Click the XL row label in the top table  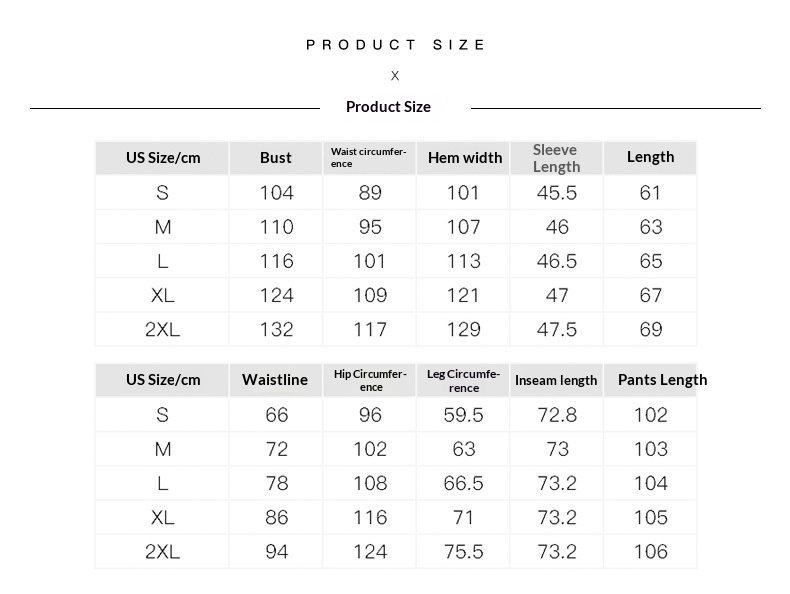[163, 296]
